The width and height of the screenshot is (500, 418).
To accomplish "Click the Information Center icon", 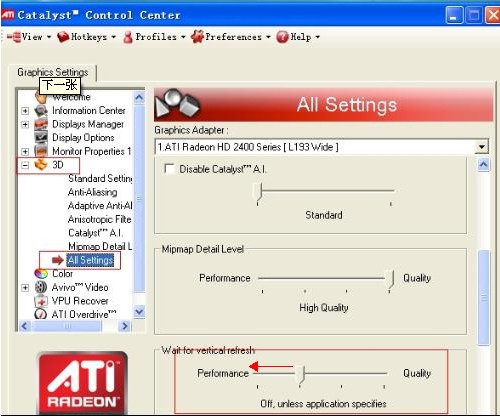I will coord(41,110).
